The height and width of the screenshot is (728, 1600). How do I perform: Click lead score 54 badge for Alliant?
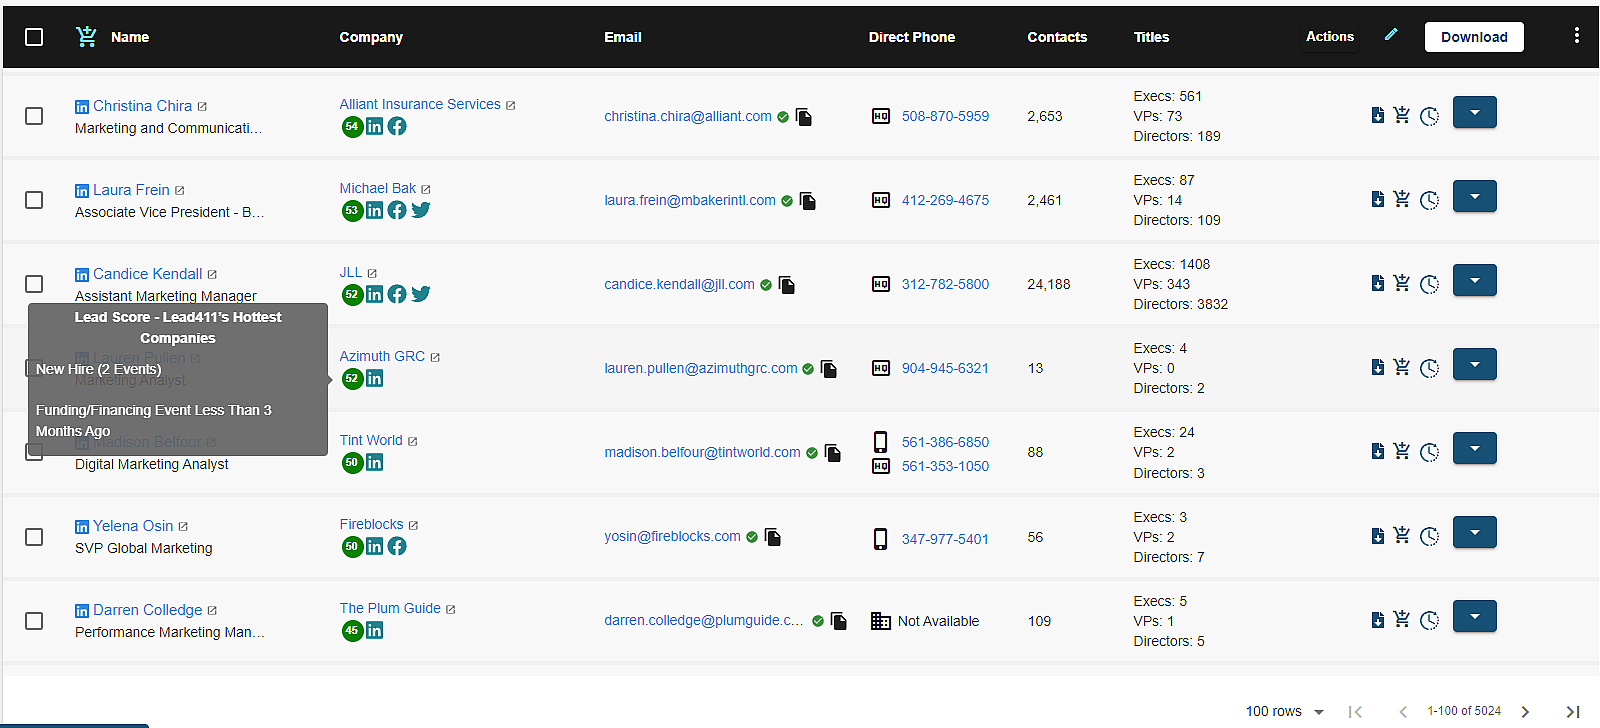pos(351,126)
